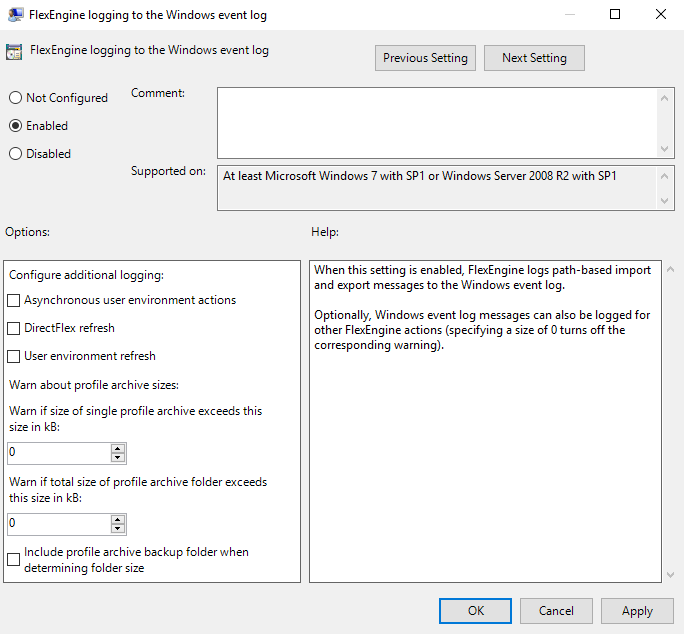Viewport: 684px width, 634px height.
Task: Click inside the Comment text box
Action: [437, 121]
